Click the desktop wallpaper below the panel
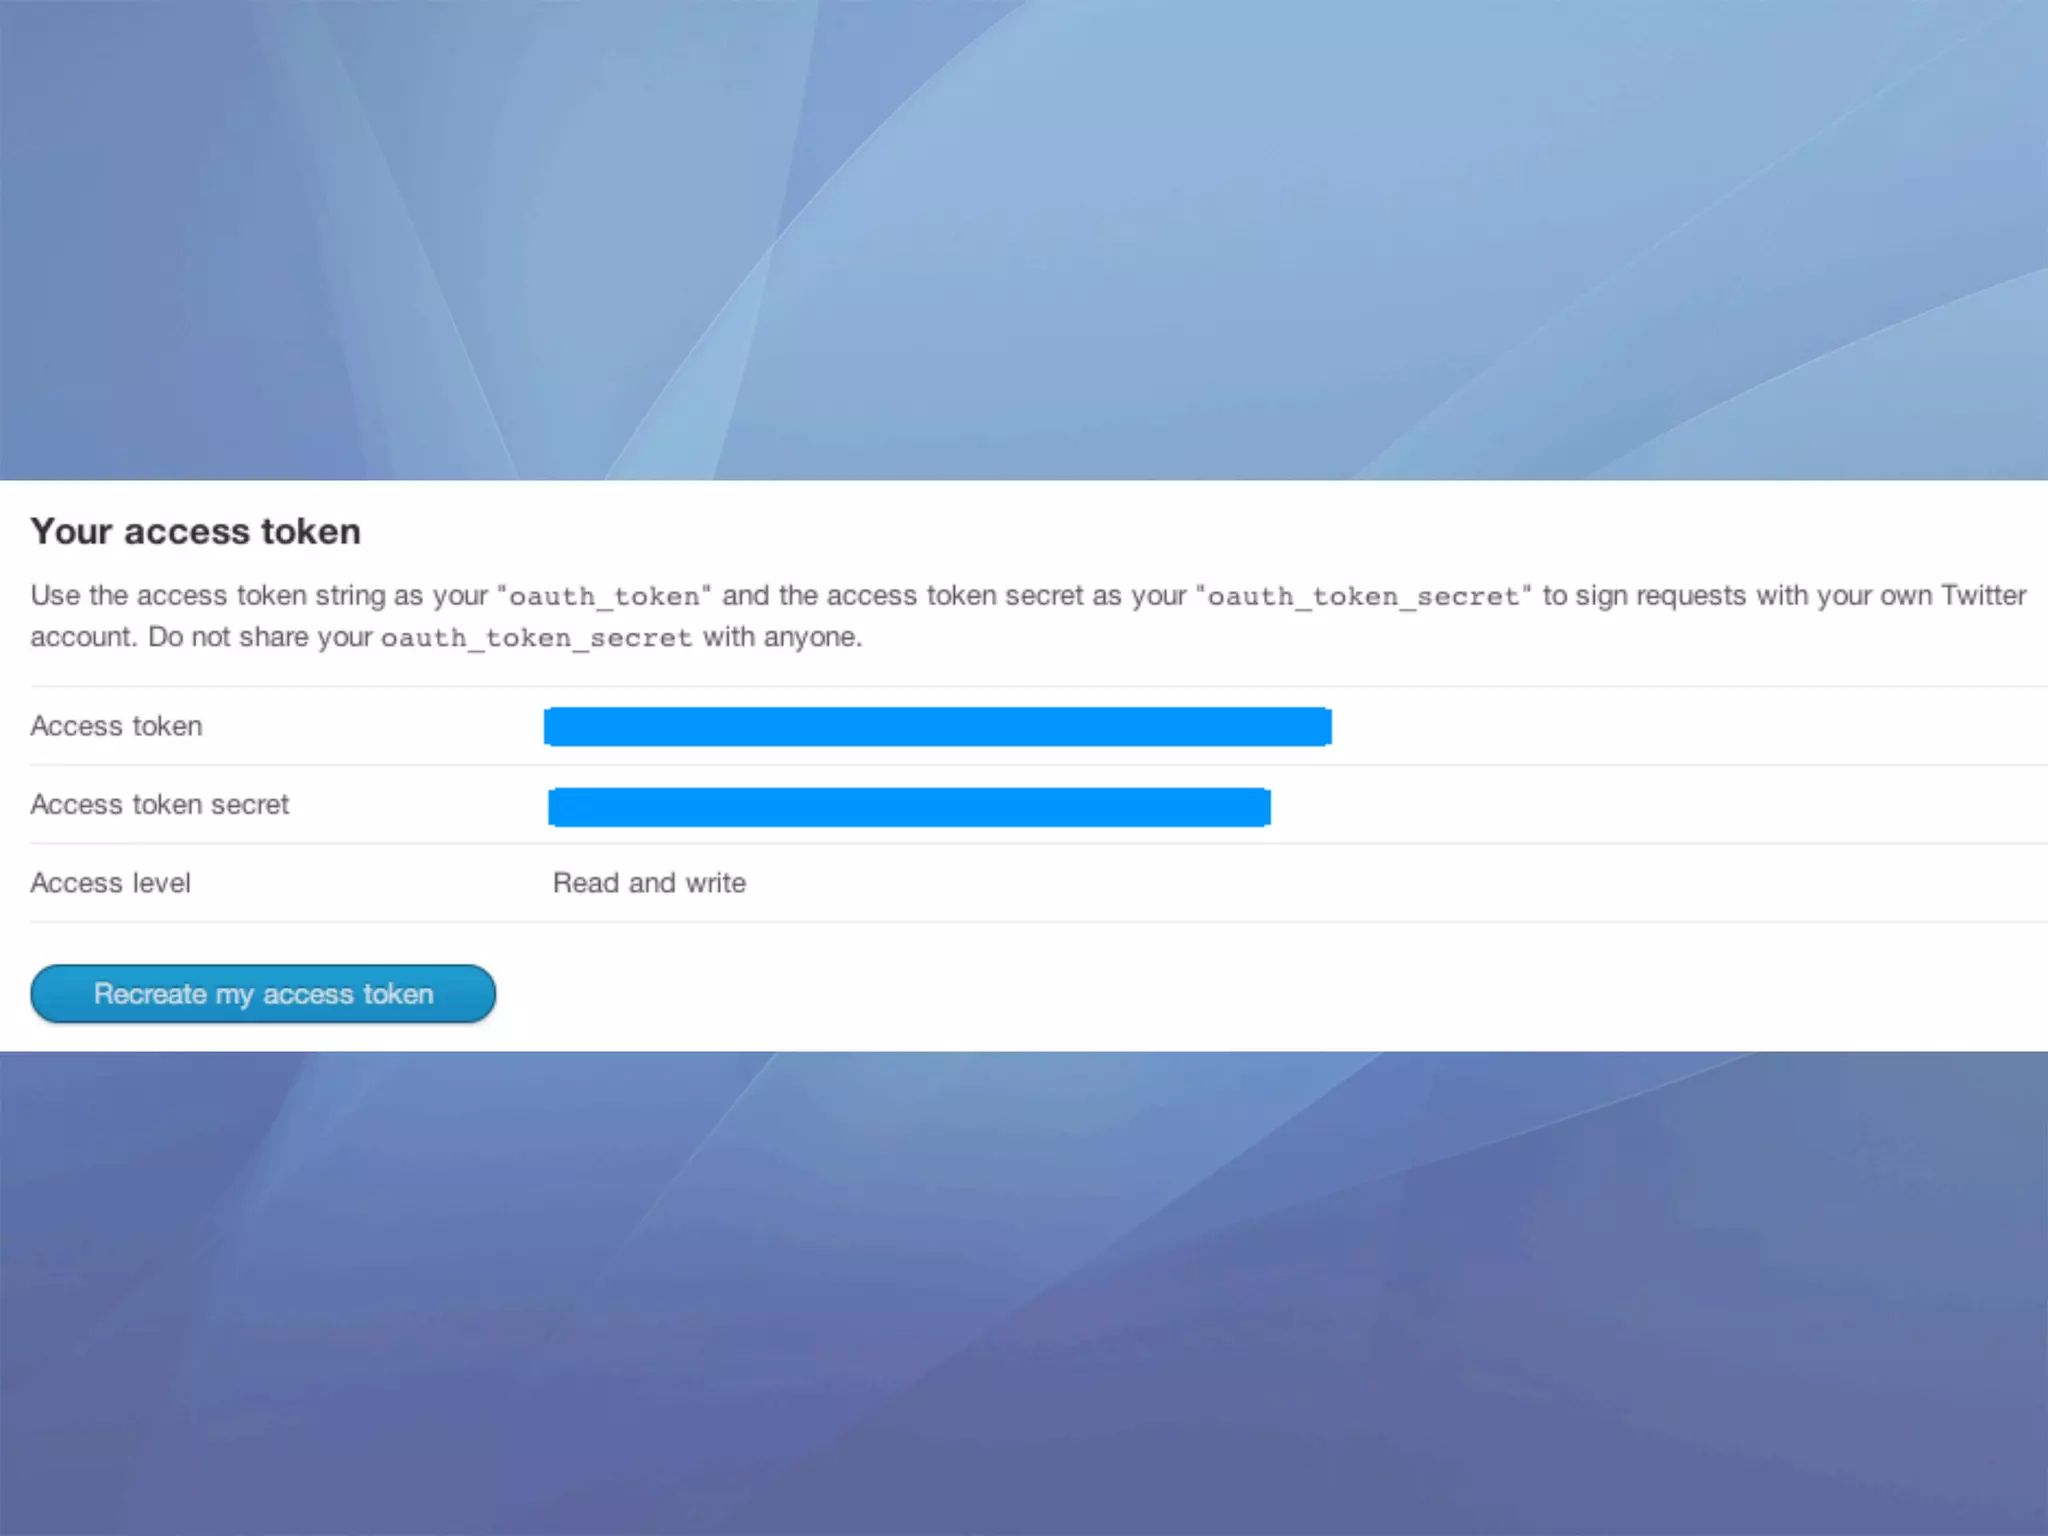Screen dimensions: 2048x1536 click(1024, 1290)
